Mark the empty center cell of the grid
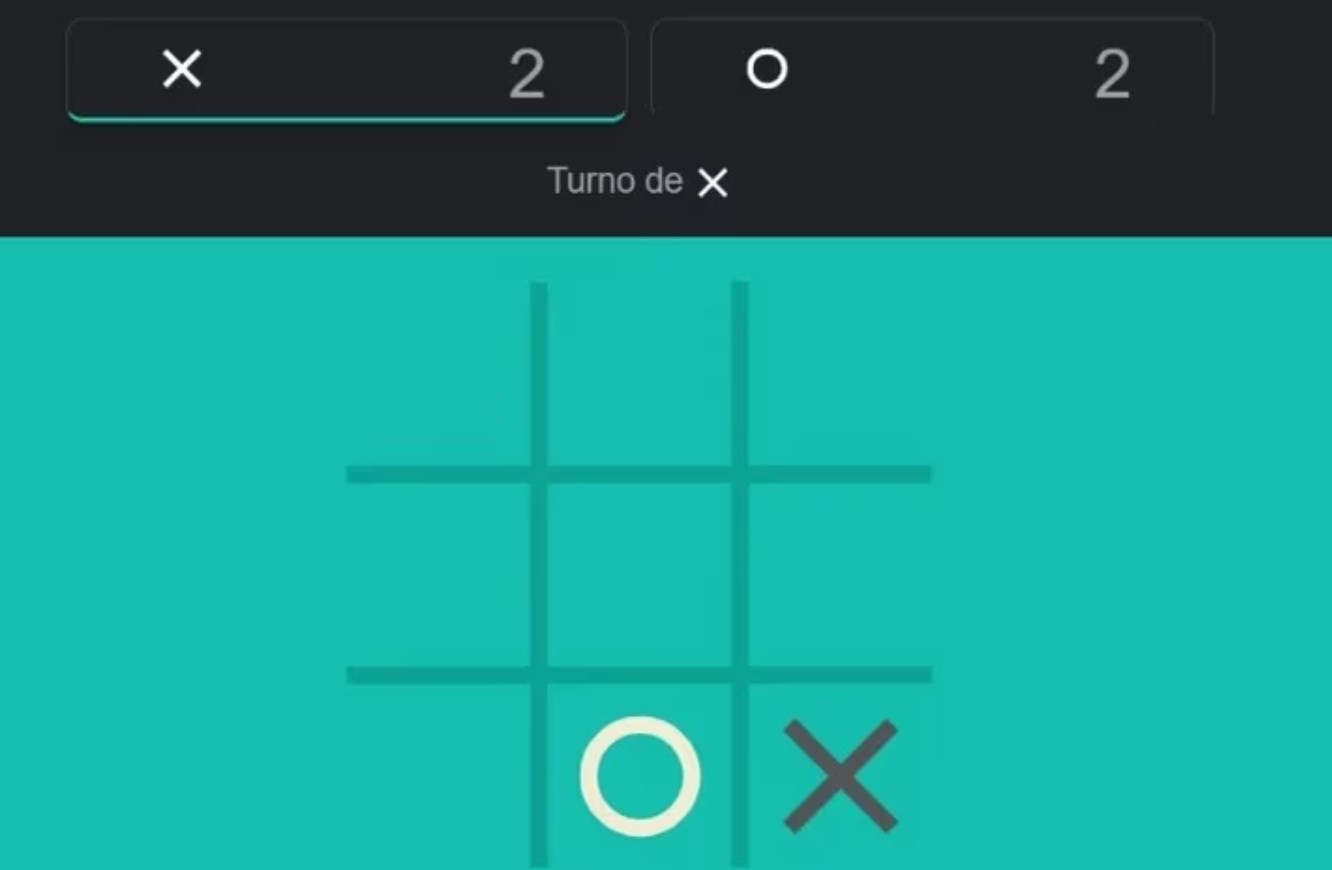 tap(640, 575)
